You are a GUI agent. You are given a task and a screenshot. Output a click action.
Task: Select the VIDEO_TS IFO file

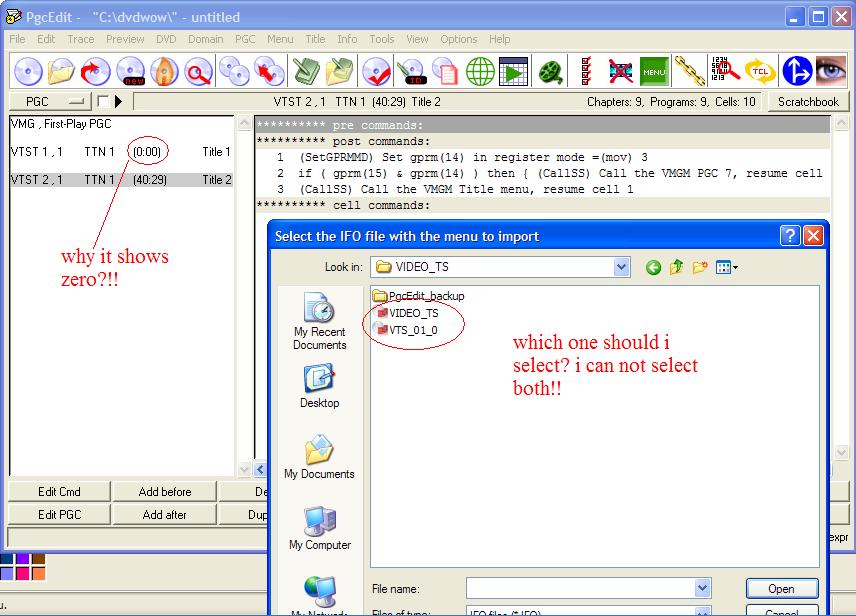click(407, 313)
